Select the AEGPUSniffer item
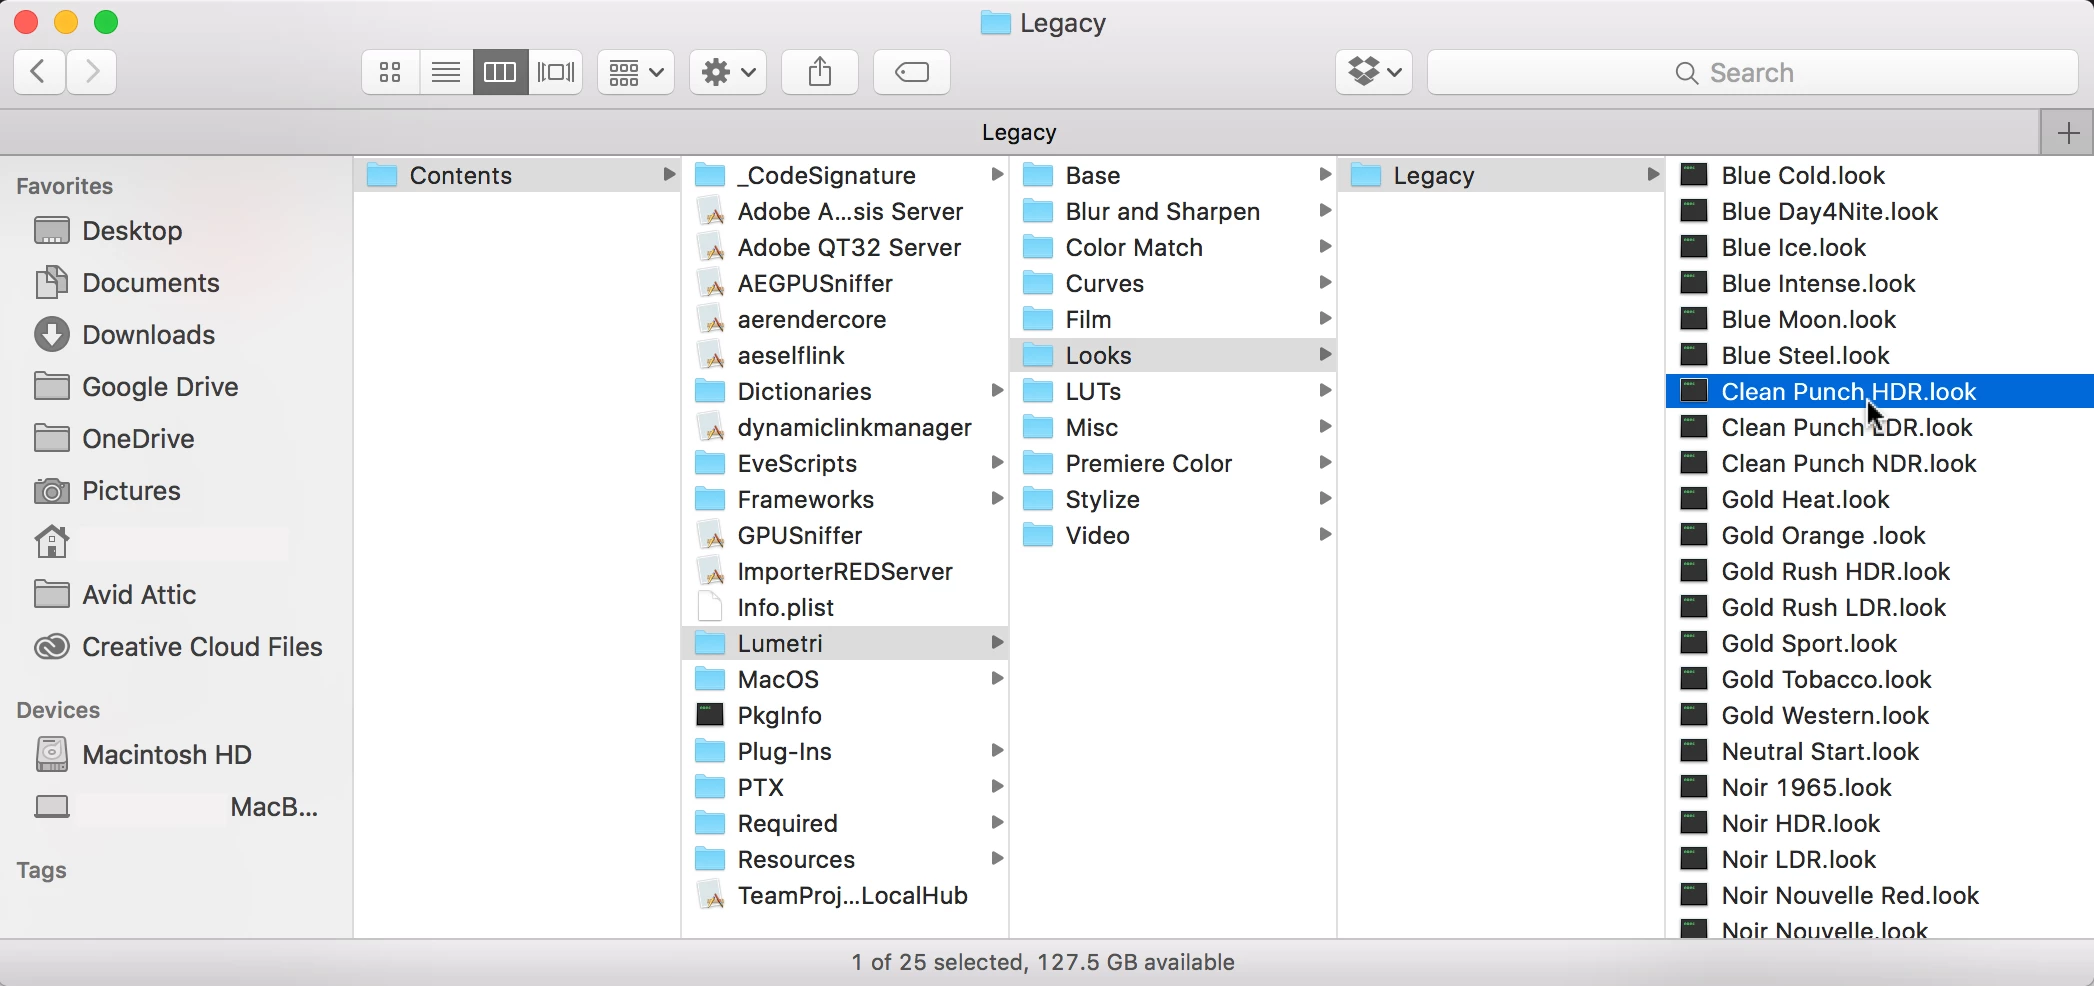The width and height of the screenshot is (2094, 986). pos(846,283)
